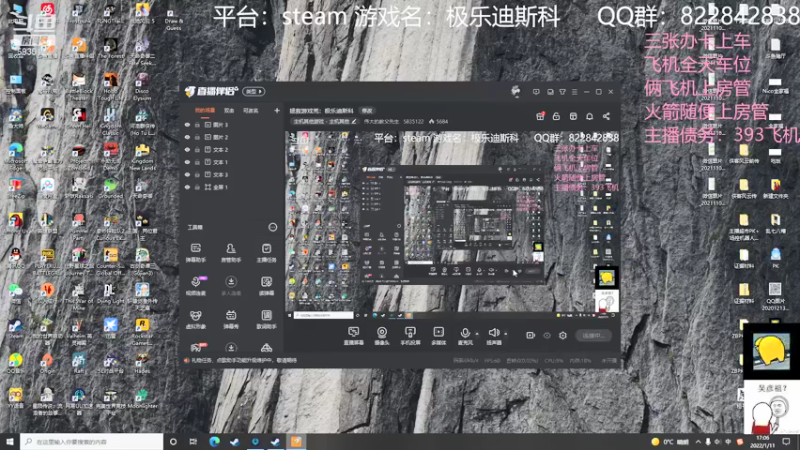
Task: Click the 修改 button beside stream title
Action: click(x=367, y=110)
